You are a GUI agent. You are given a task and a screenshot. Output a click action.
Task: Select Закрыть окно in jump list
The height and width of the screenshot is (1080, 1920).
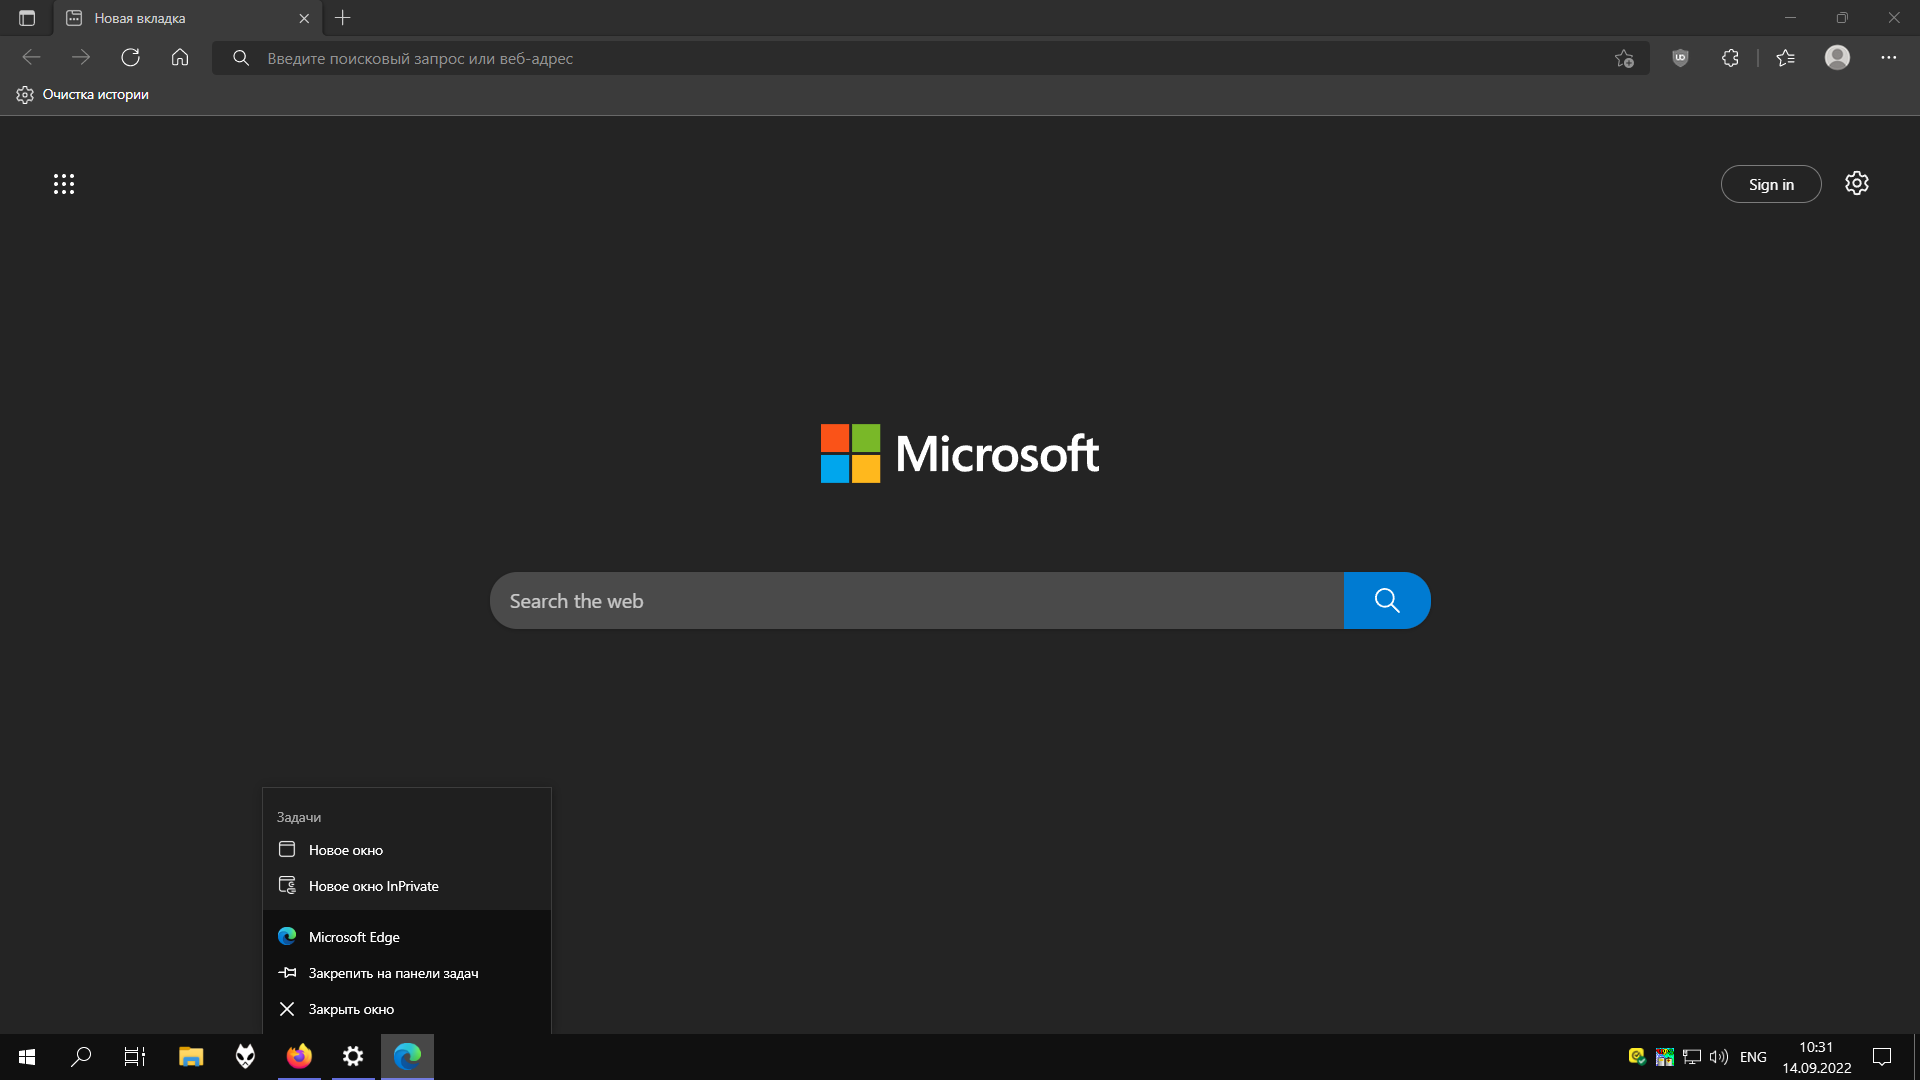[407, 1009]
